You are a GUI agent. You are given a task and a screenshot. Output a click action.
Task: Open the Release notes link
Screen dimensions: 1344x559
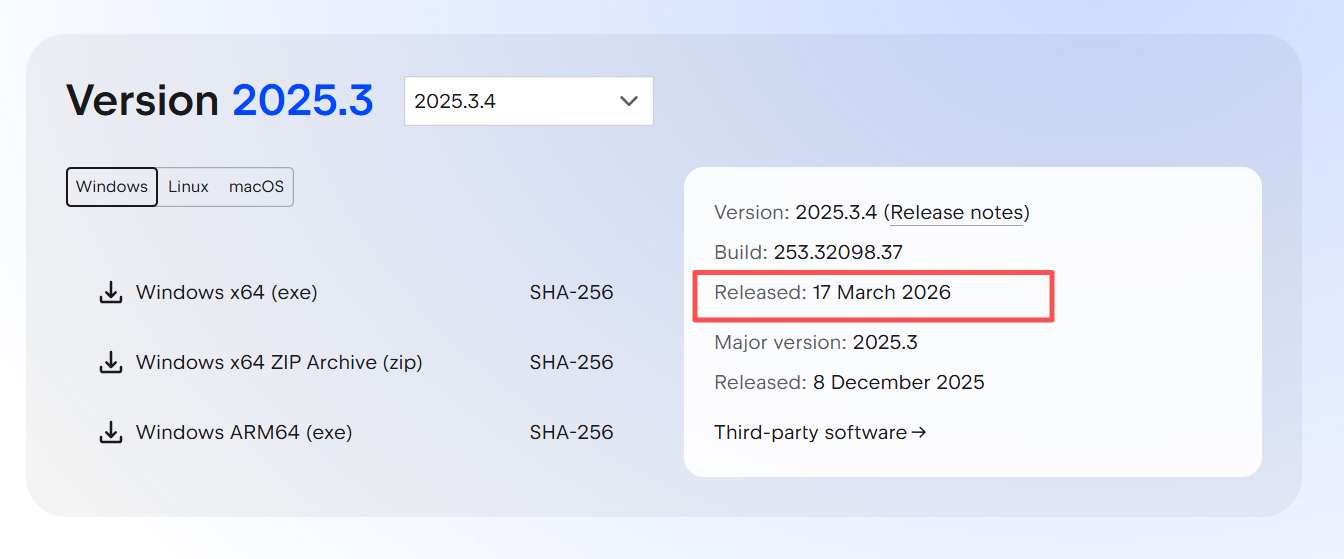pos(957,213)
